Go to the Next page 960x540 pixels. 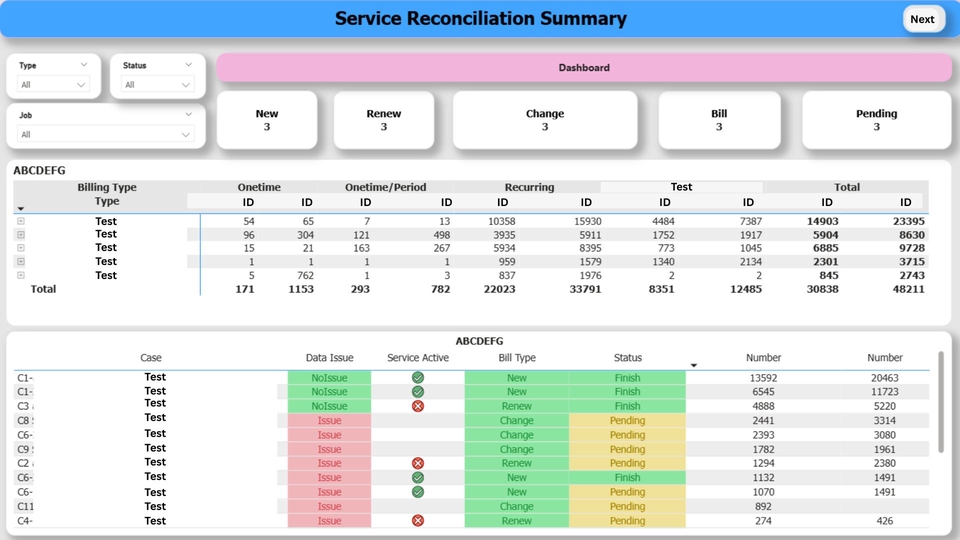coord(922,19)
